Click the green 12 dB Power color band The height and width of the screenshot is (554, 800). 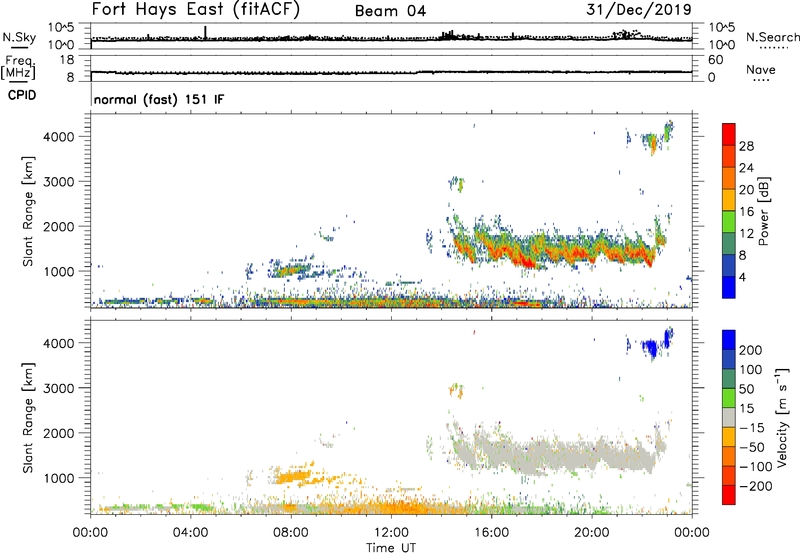[729, 222]
